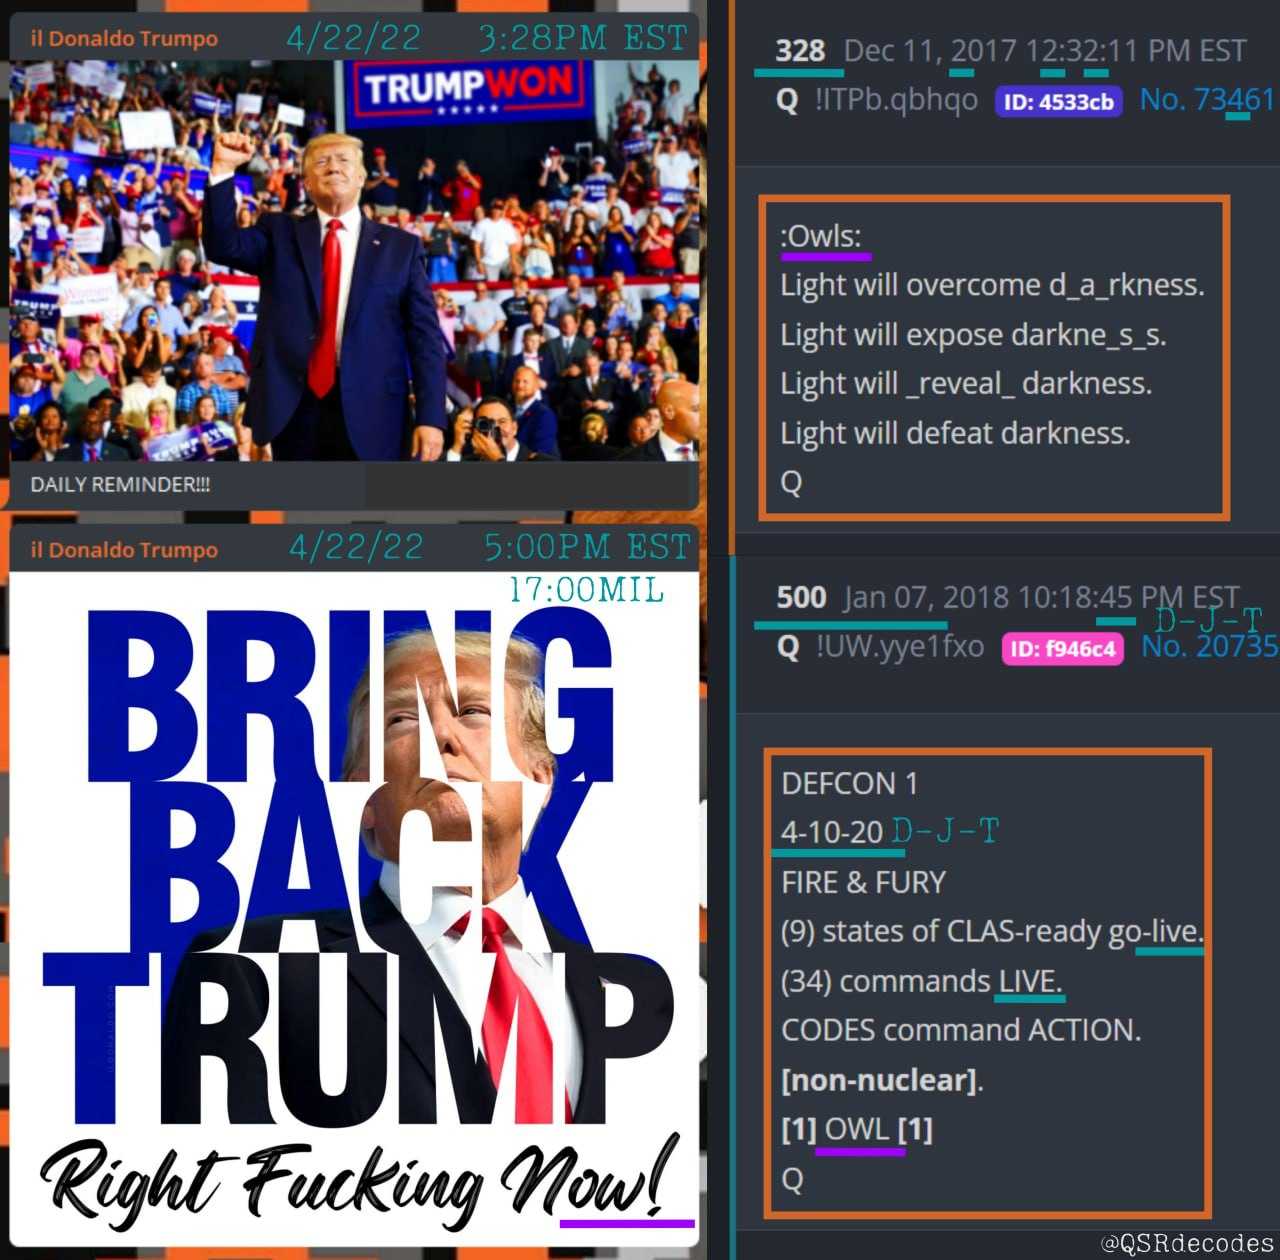The image size is (1280, 1260).
Task: Click the 4/22/22 3:28PM EST timestamp
Action: pos(486,38)
